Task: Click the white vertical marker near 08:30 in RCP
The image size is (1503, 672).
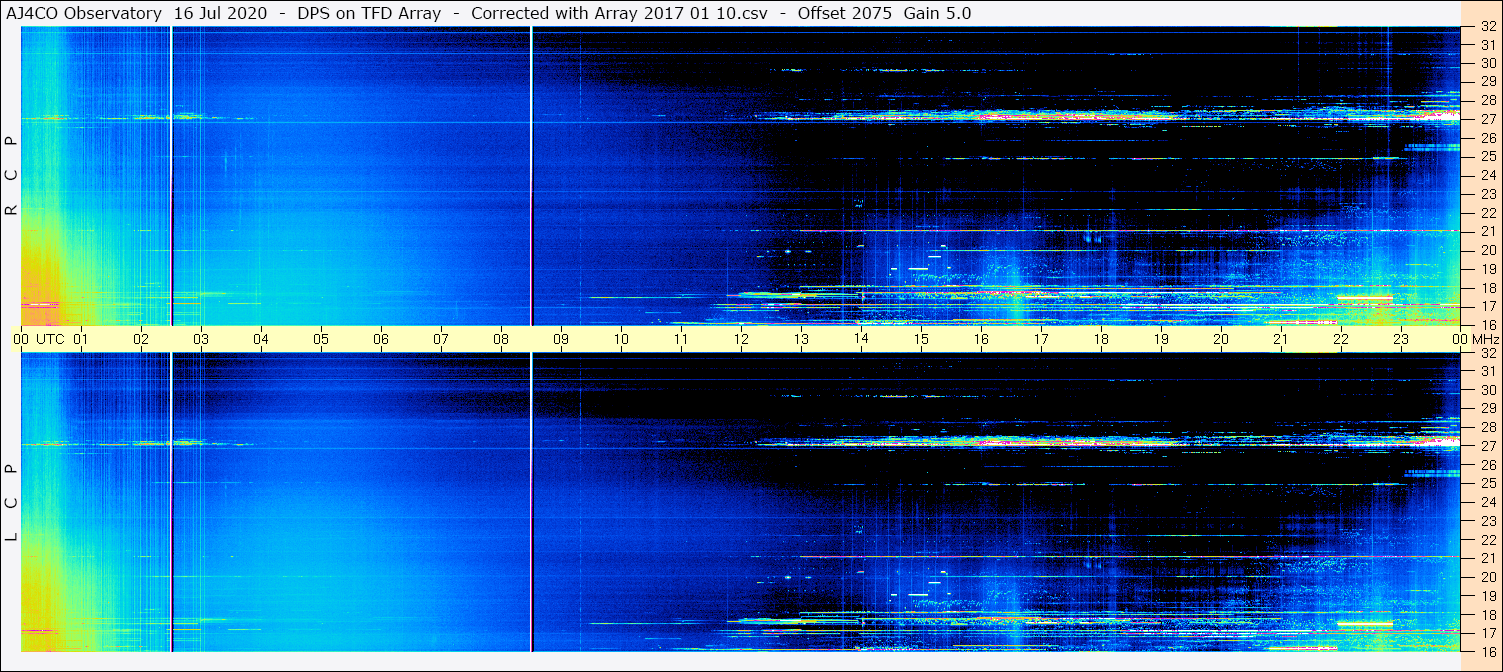Action: [x=532, y=175]
